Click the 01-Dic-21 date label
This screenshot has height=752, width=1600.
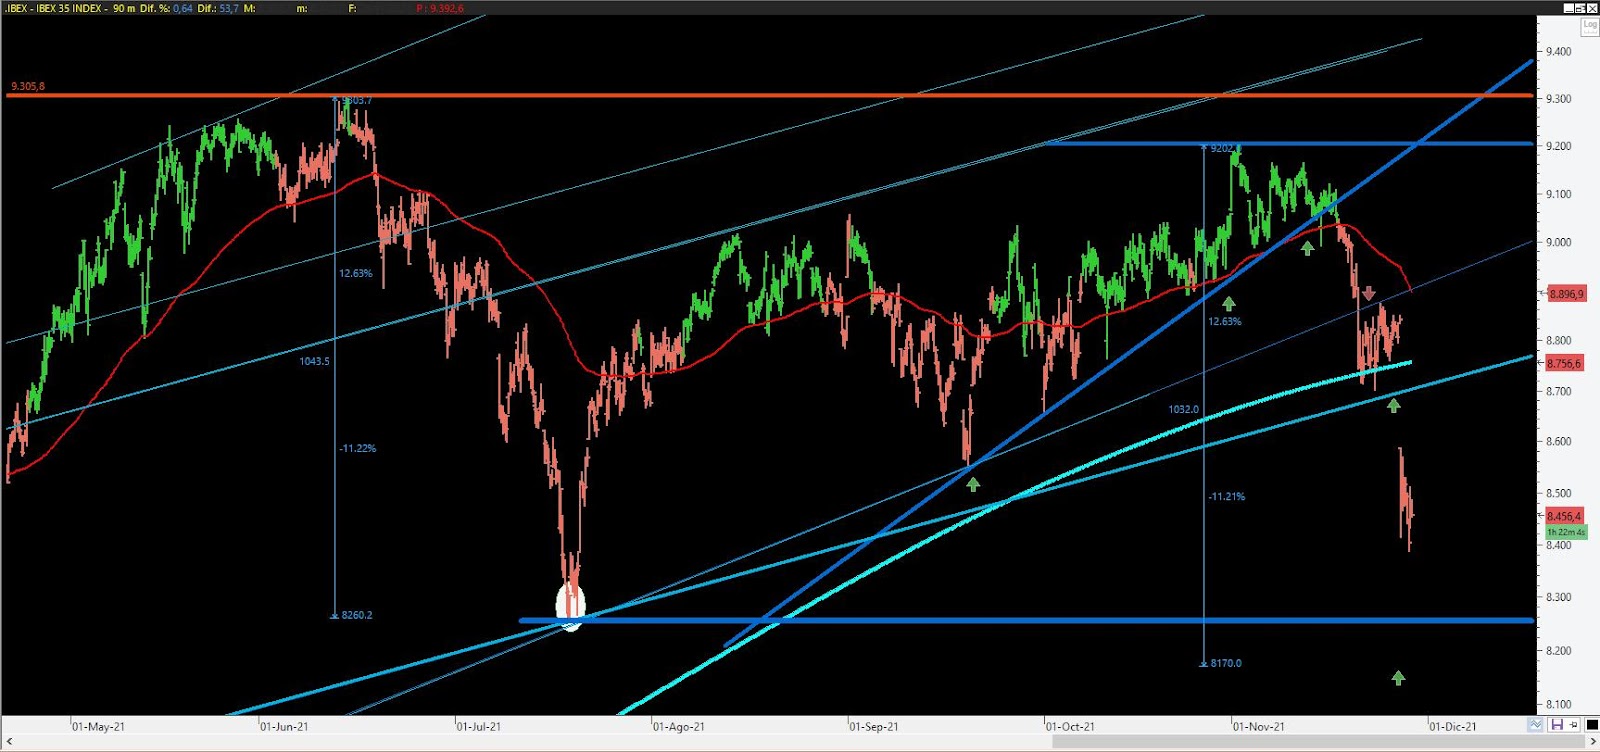point(1453,726)
